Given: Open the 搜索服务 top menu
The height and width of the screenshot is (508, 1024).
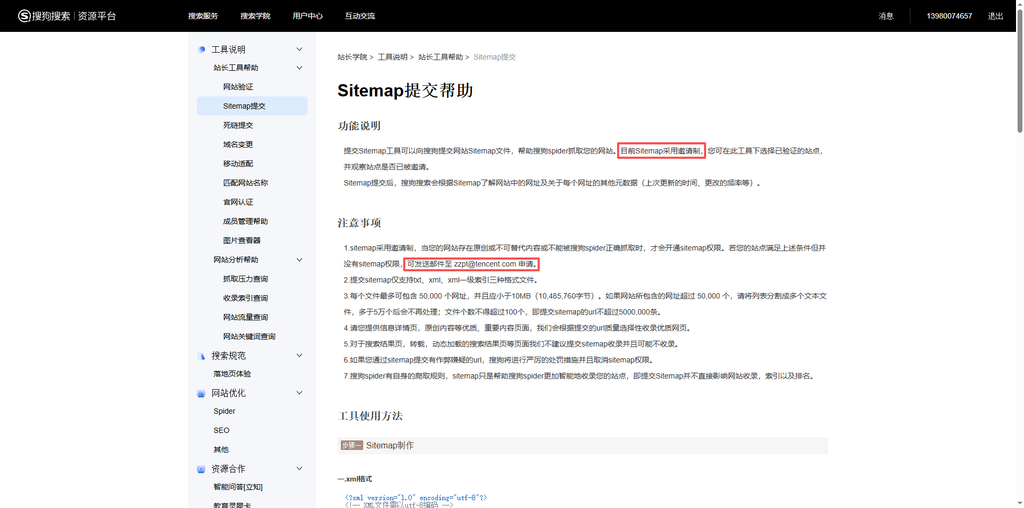Looking at the screenshot, I should (202, 16).
